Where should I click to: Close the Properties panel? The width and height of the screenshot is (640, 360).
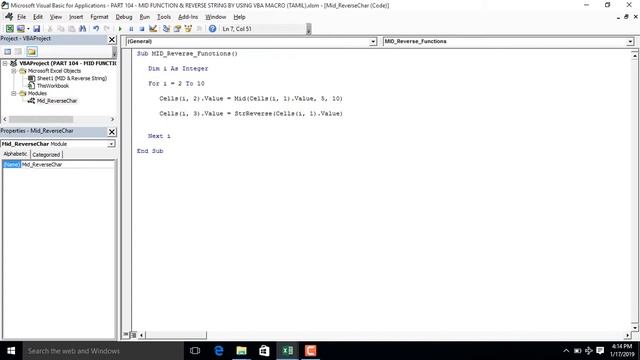coord(112,131)
